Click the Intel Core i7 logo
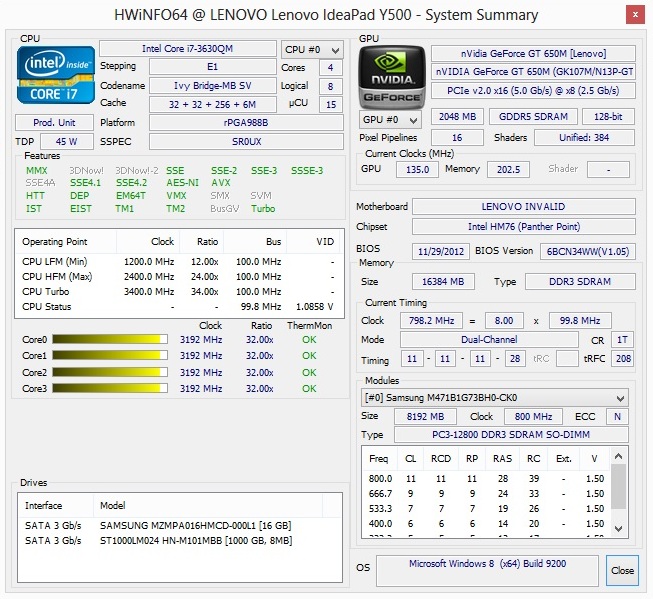Viewport: 653px width, 599px height. (x=56, y=75)
